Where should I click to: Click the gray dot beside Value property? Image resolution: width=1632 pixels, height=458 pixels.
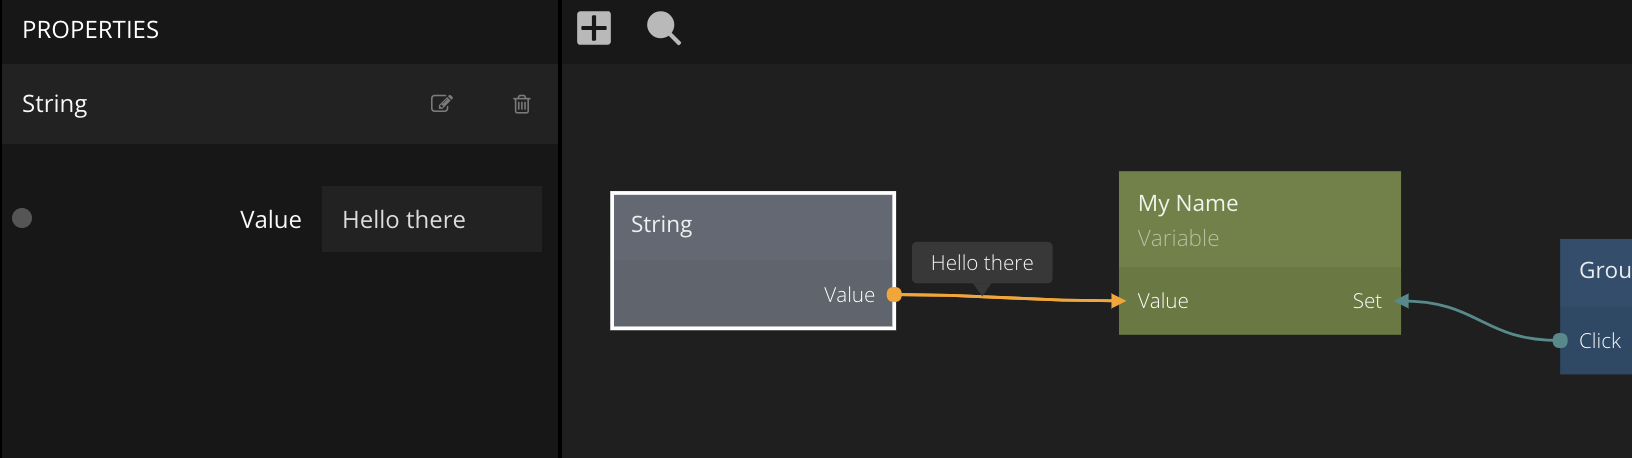point(22,218)
